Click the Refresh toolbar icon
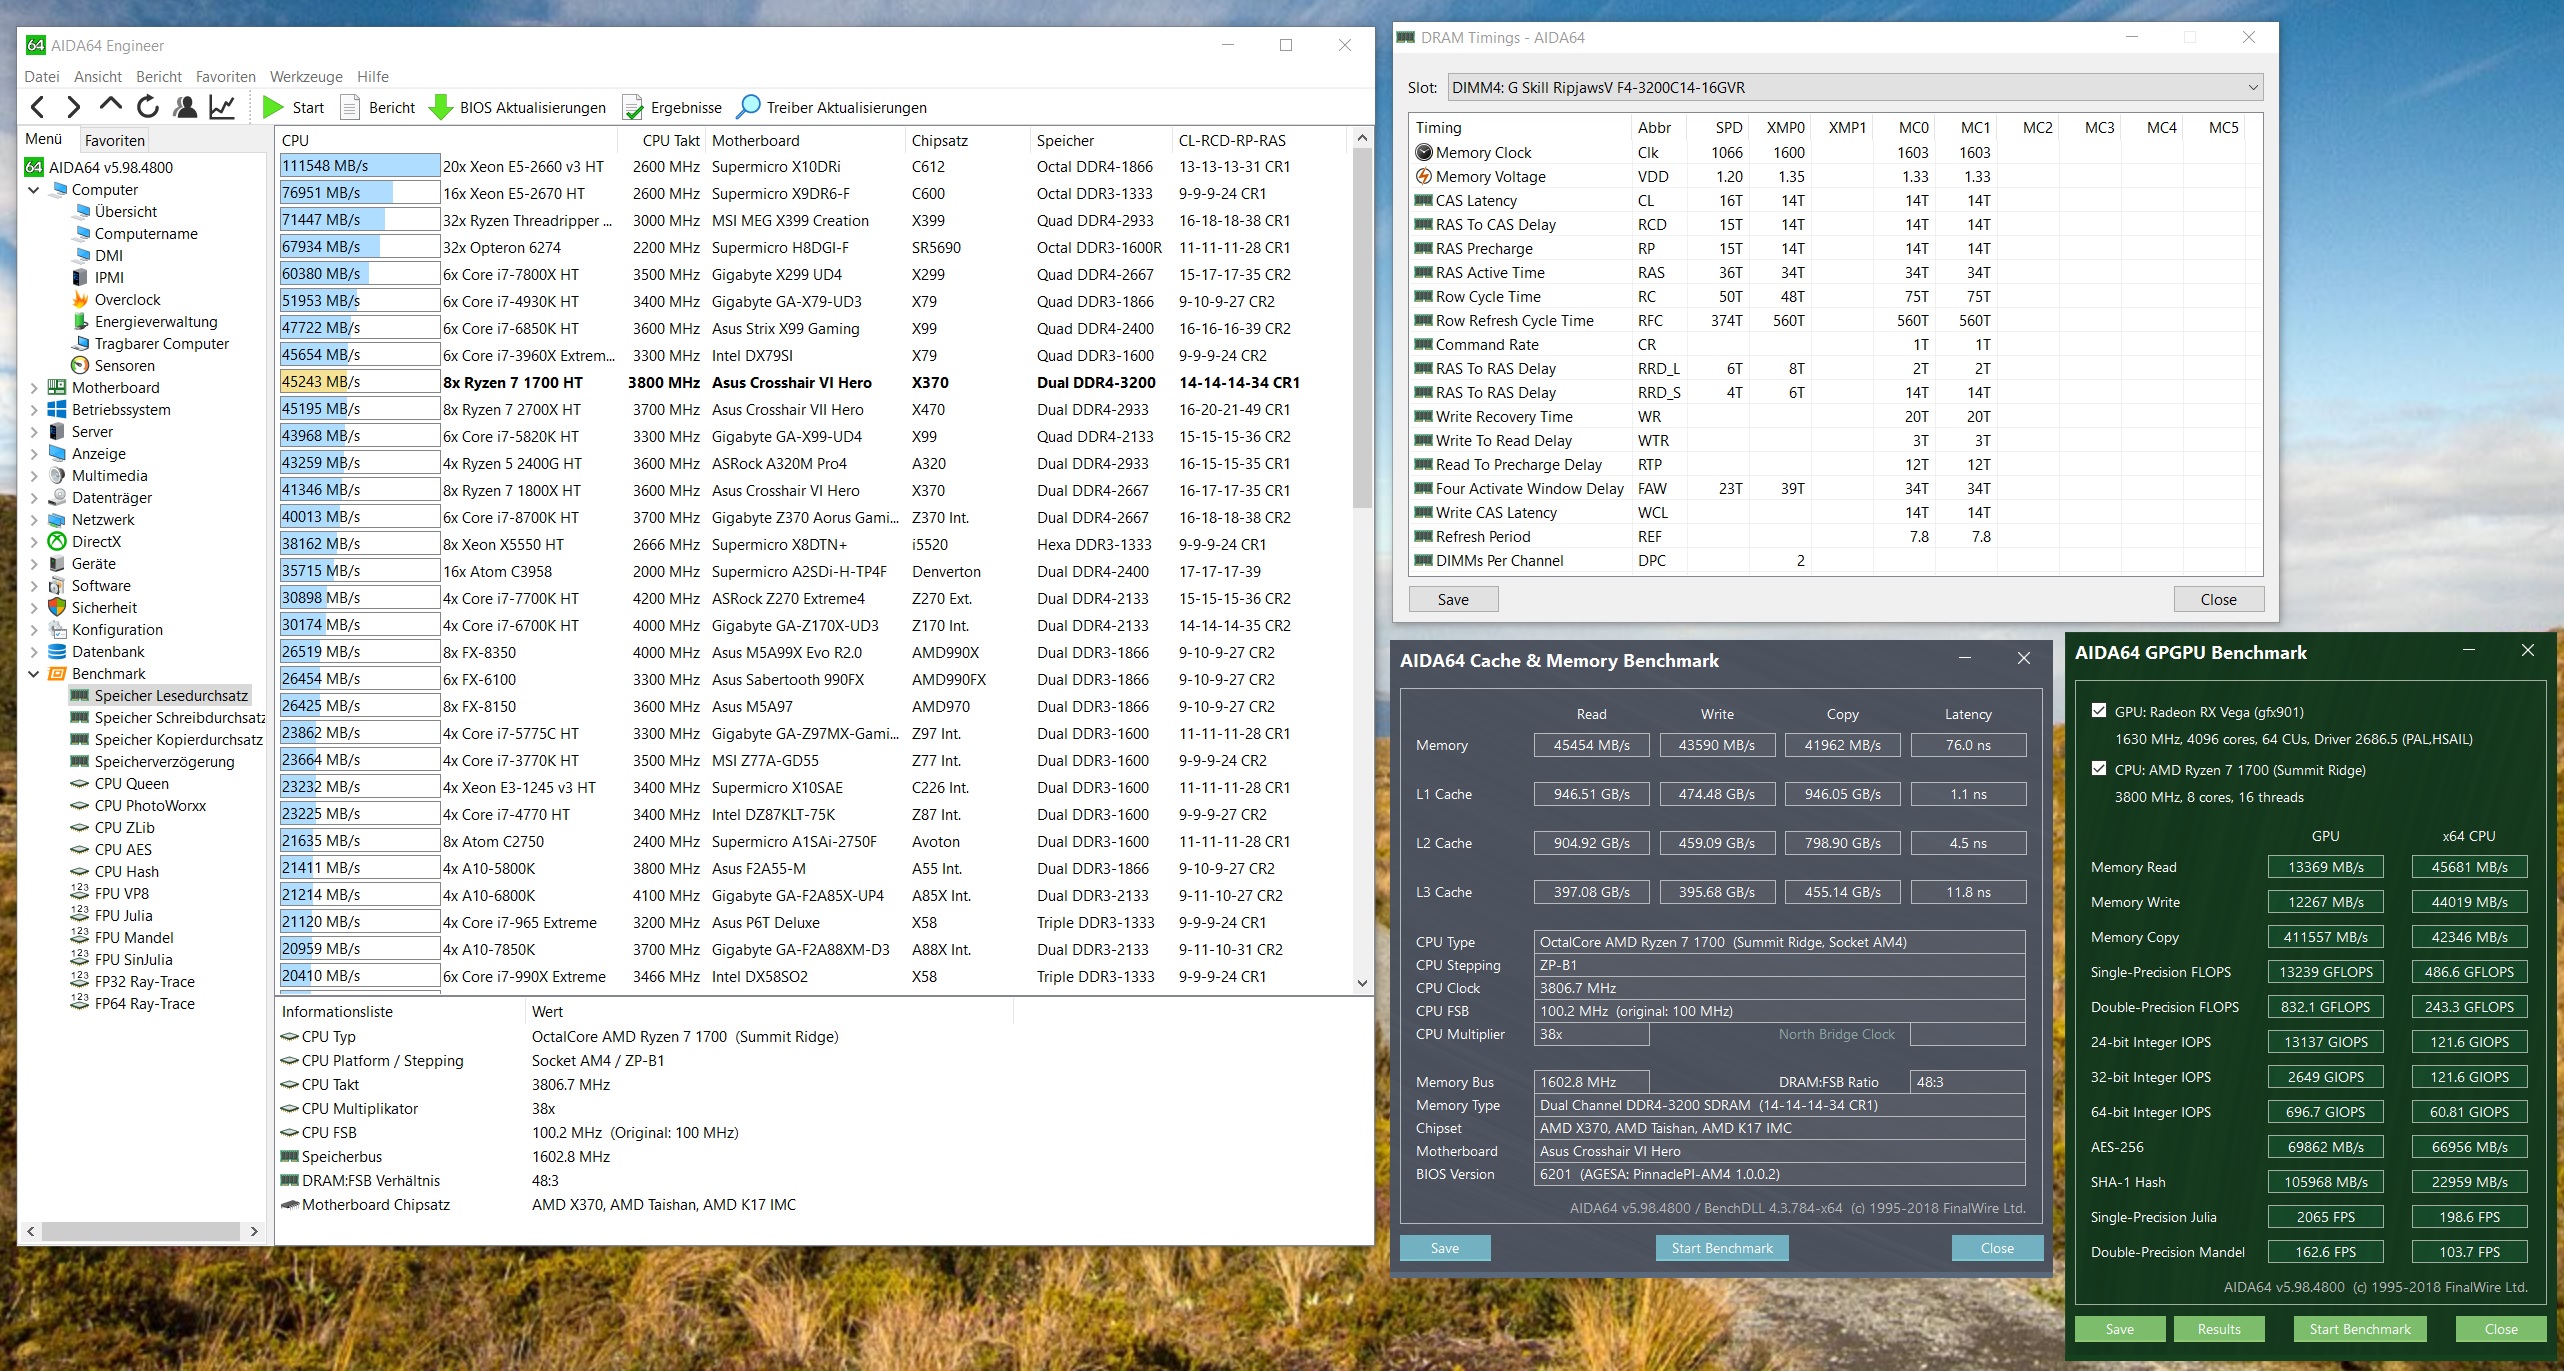The height and width of the screenshot is (1371, 2564). [x=148, y=107]
